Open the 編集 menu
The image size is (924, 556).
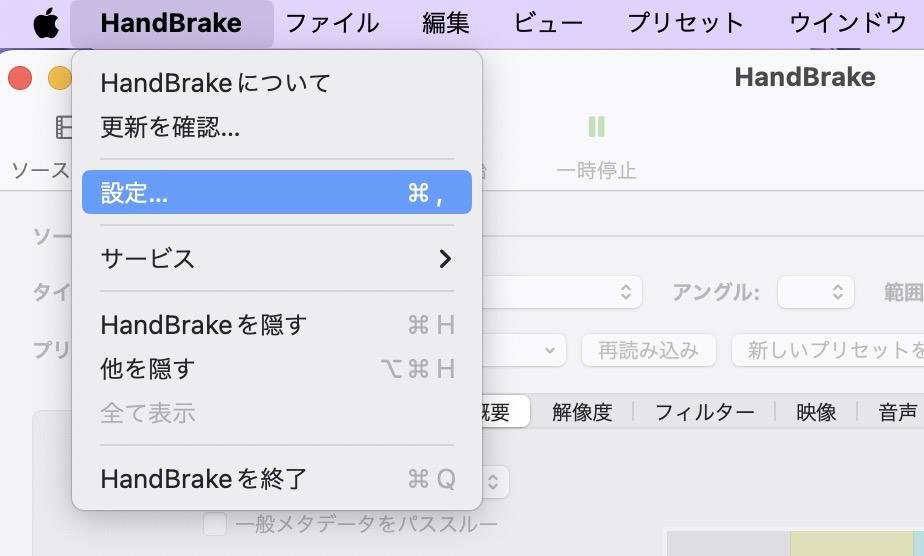[x=446, y=23]
